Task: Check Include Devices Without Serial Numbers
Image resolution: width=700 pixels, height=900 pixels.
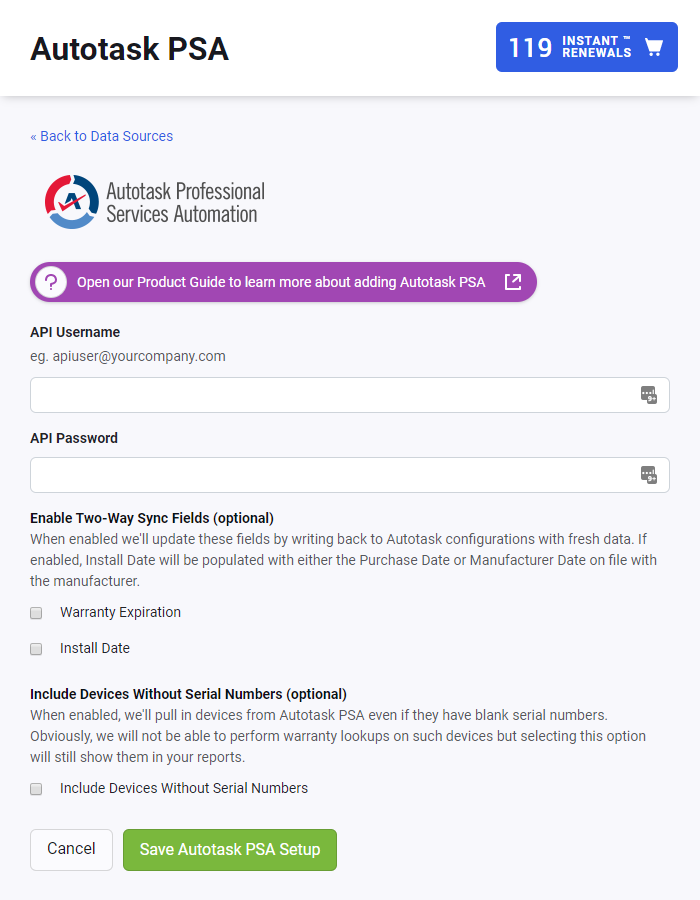Action: pos(36,789)
